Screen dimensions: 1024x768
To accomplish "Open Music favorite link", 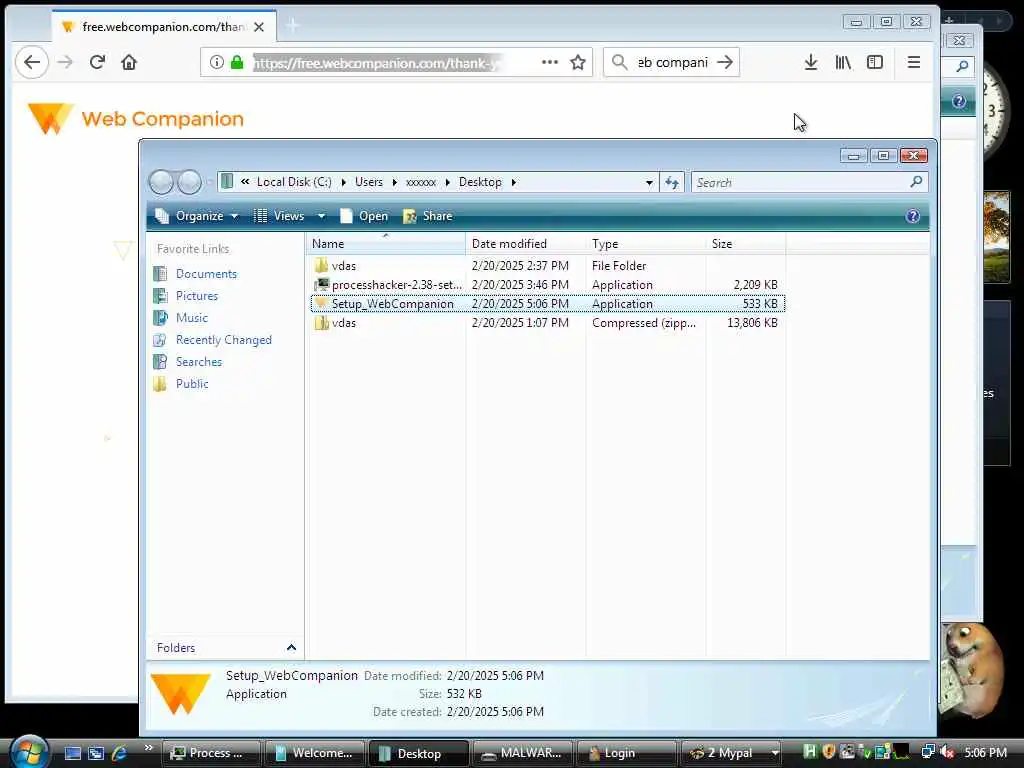I will click(191, 318).
